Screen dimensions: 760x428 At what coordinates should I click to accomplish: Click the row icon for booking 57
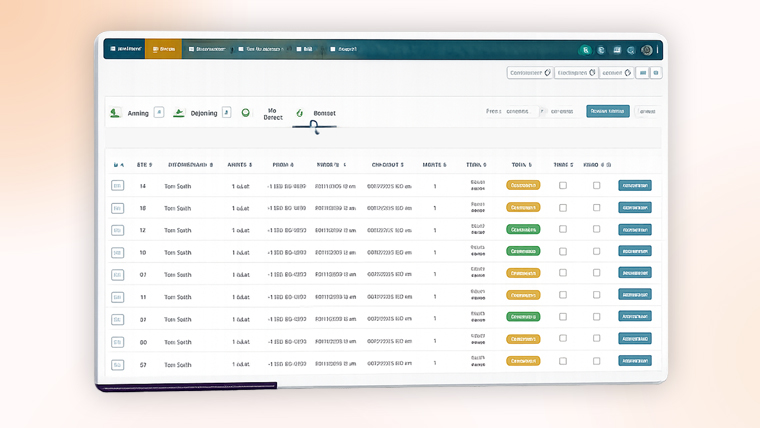[117, 365]
